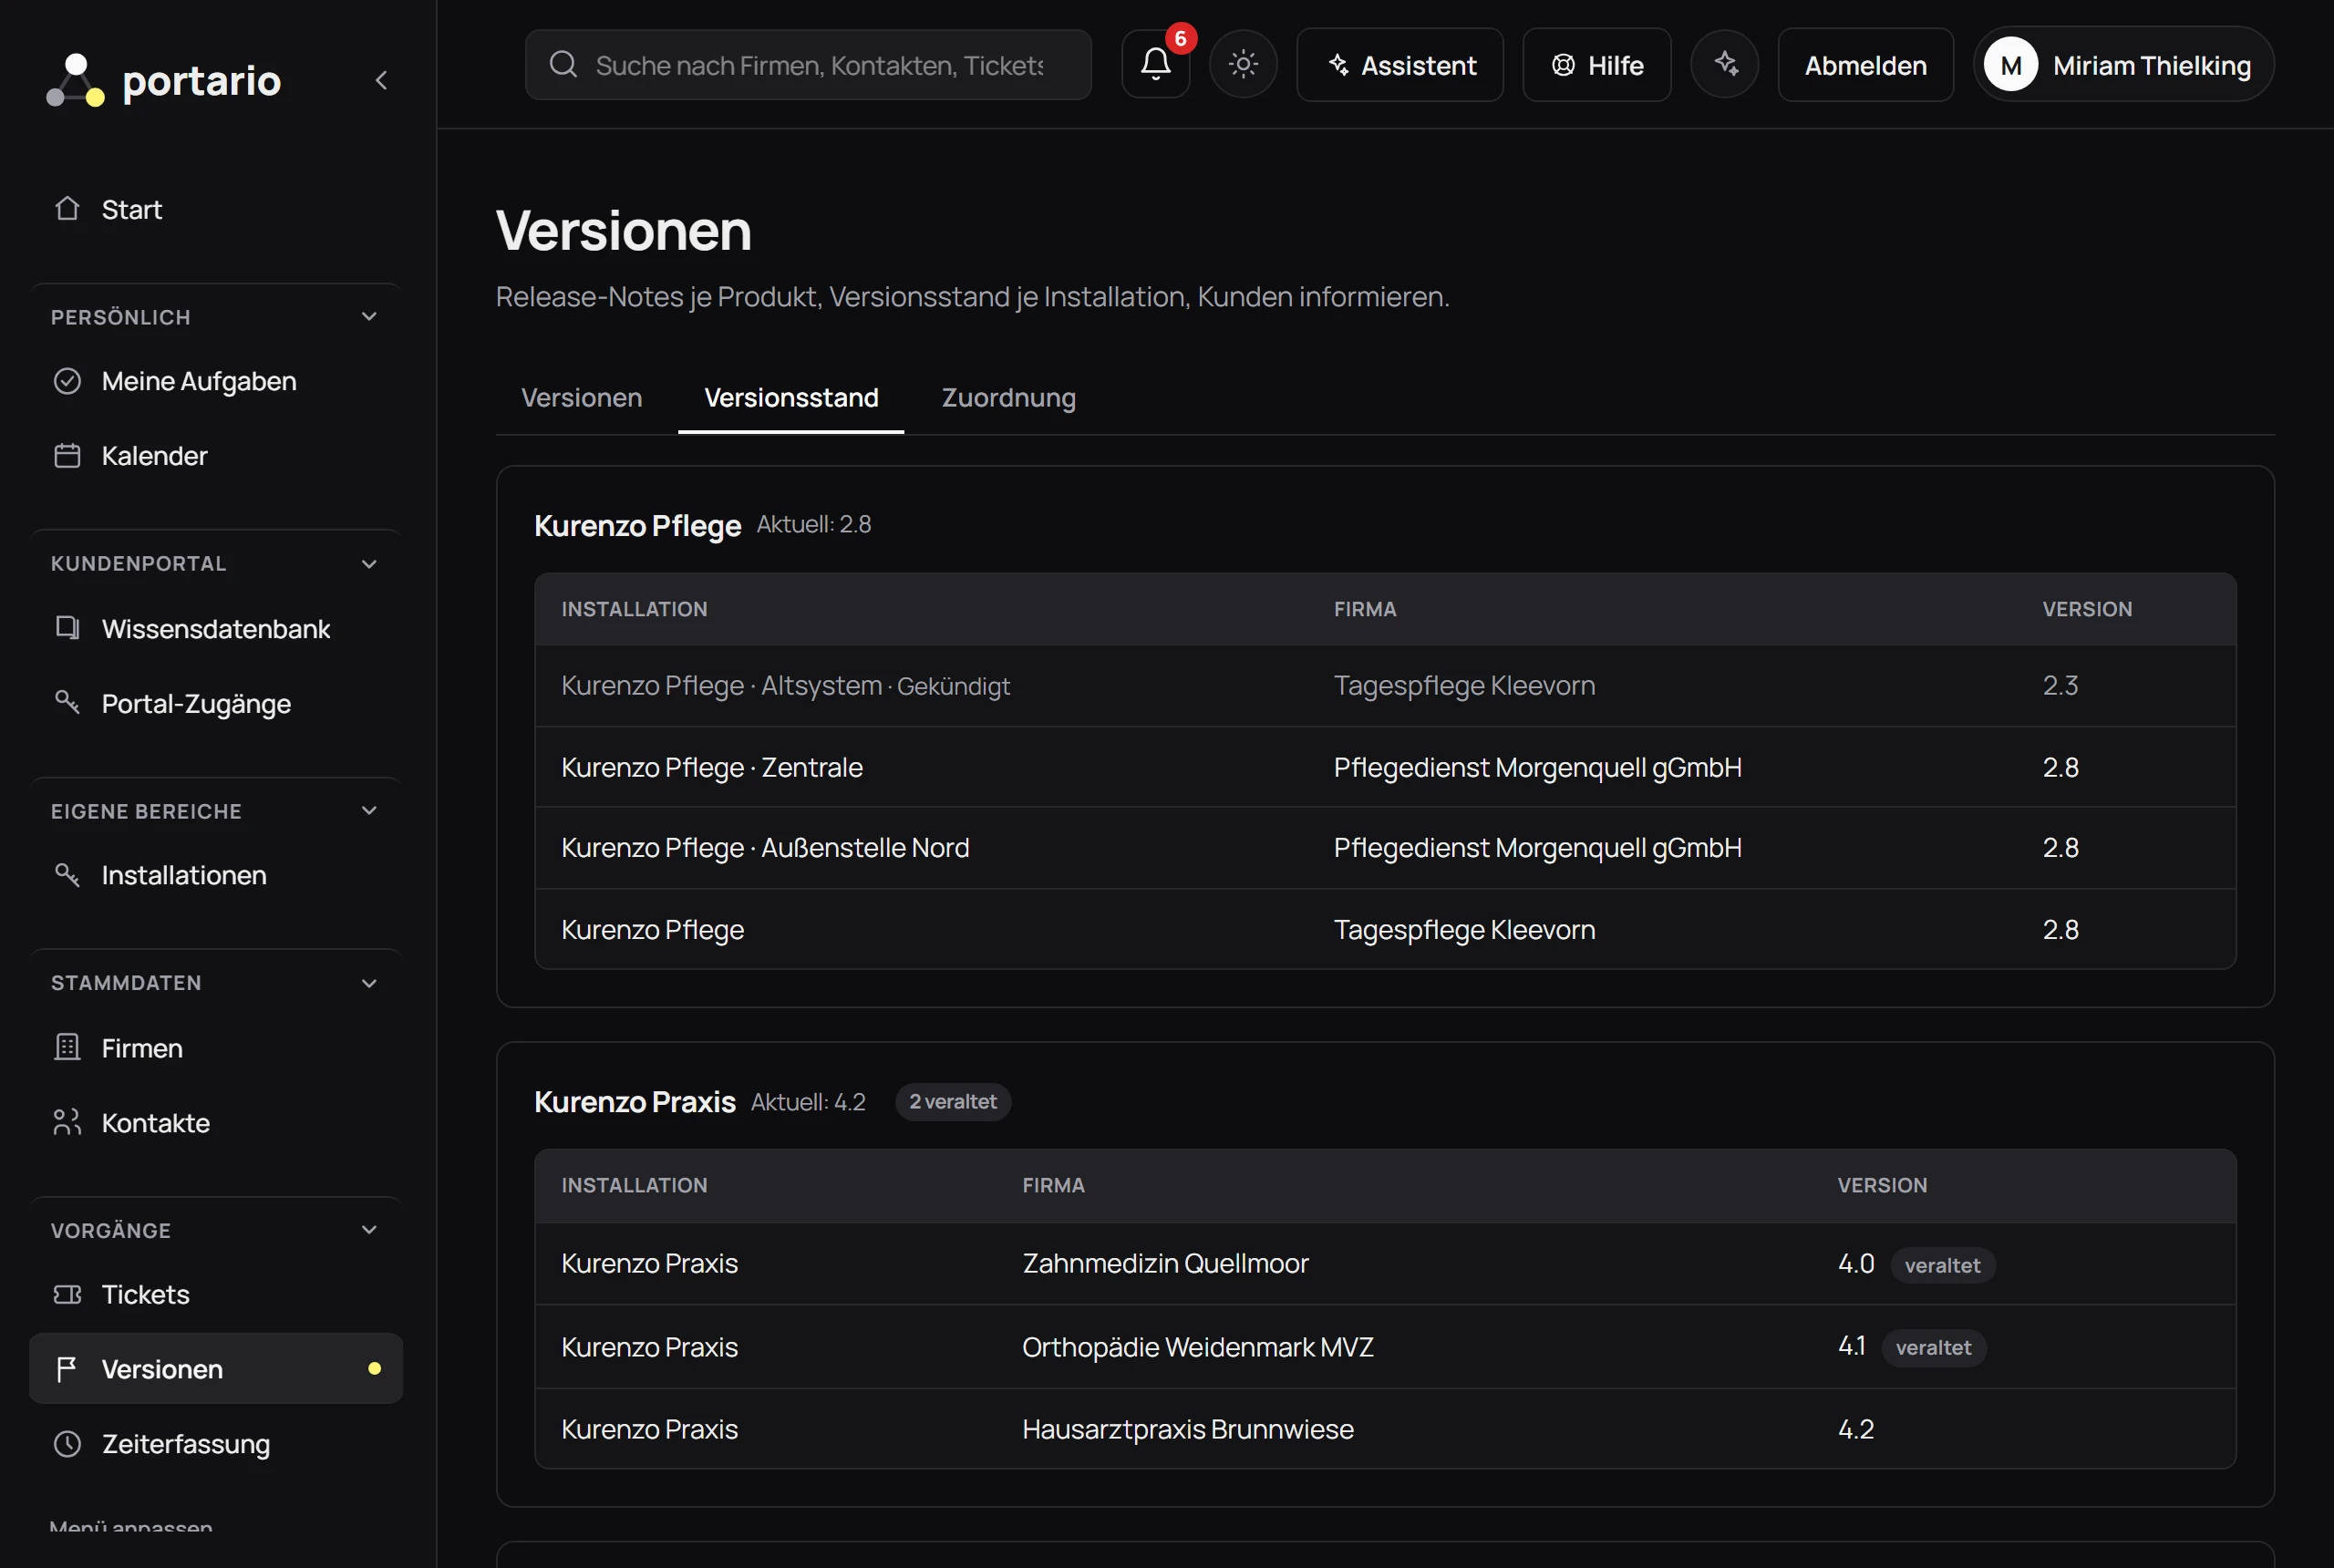Click the Installationen key icon
The width and height of the screenshot is (2334, 1568).
click(x=67, y=874)
